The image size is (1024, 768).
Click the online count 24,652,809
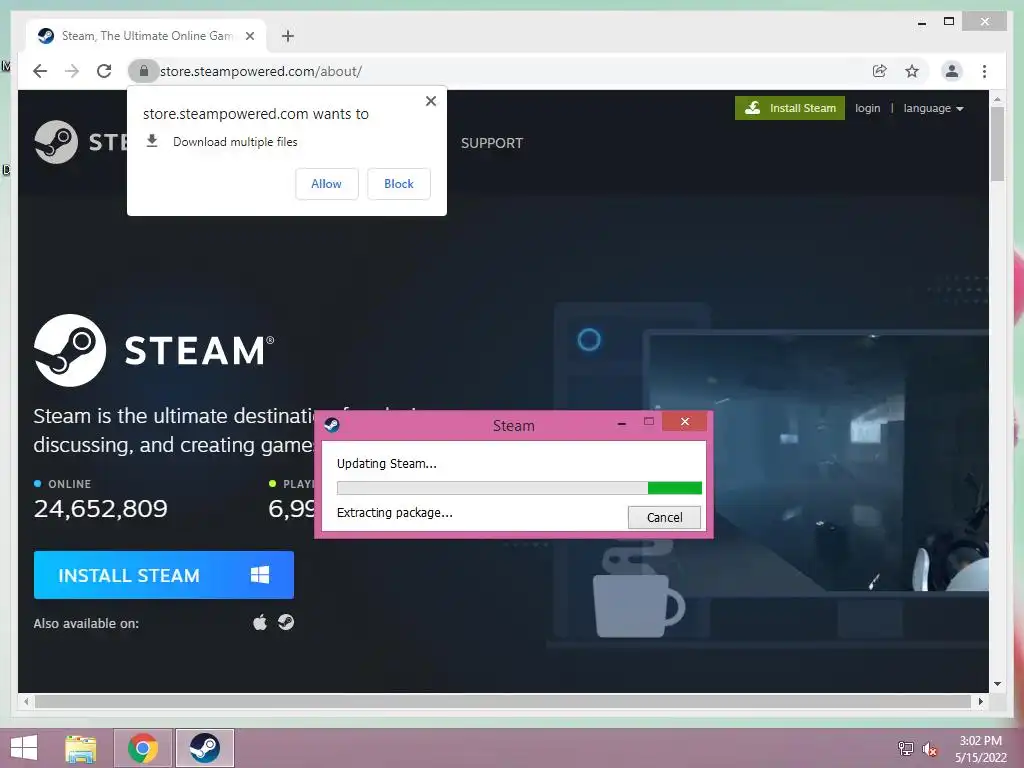tap(101, 509)
